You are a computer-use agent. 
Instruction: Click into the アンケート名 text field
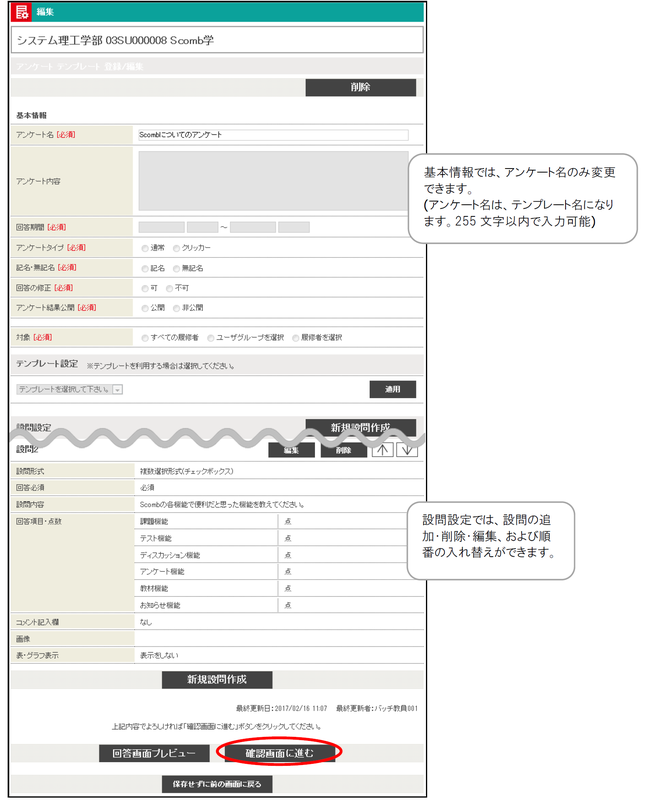(273, 135)
